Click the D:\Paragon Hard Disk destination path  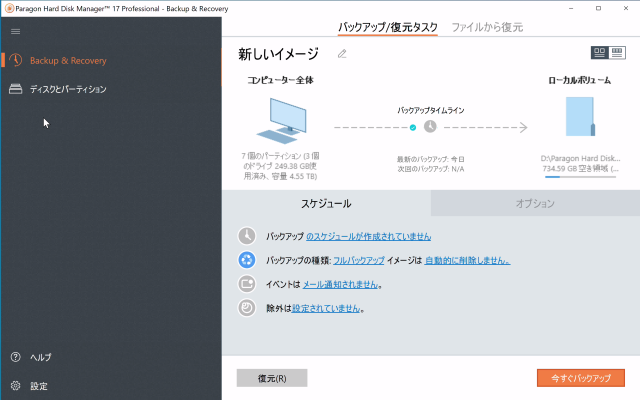coord(580,158)
